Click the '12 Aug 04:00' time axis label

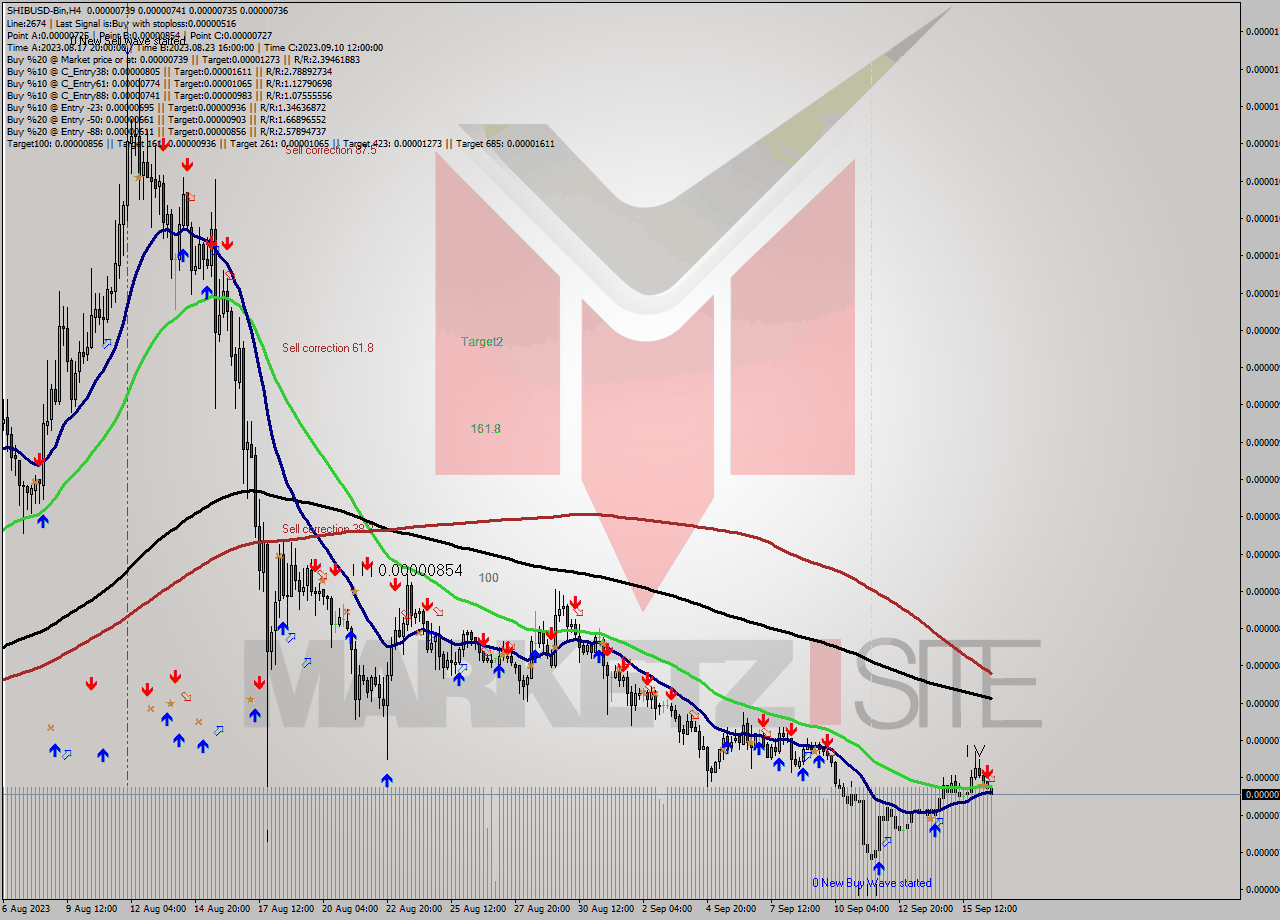click(x=158, y=909)
